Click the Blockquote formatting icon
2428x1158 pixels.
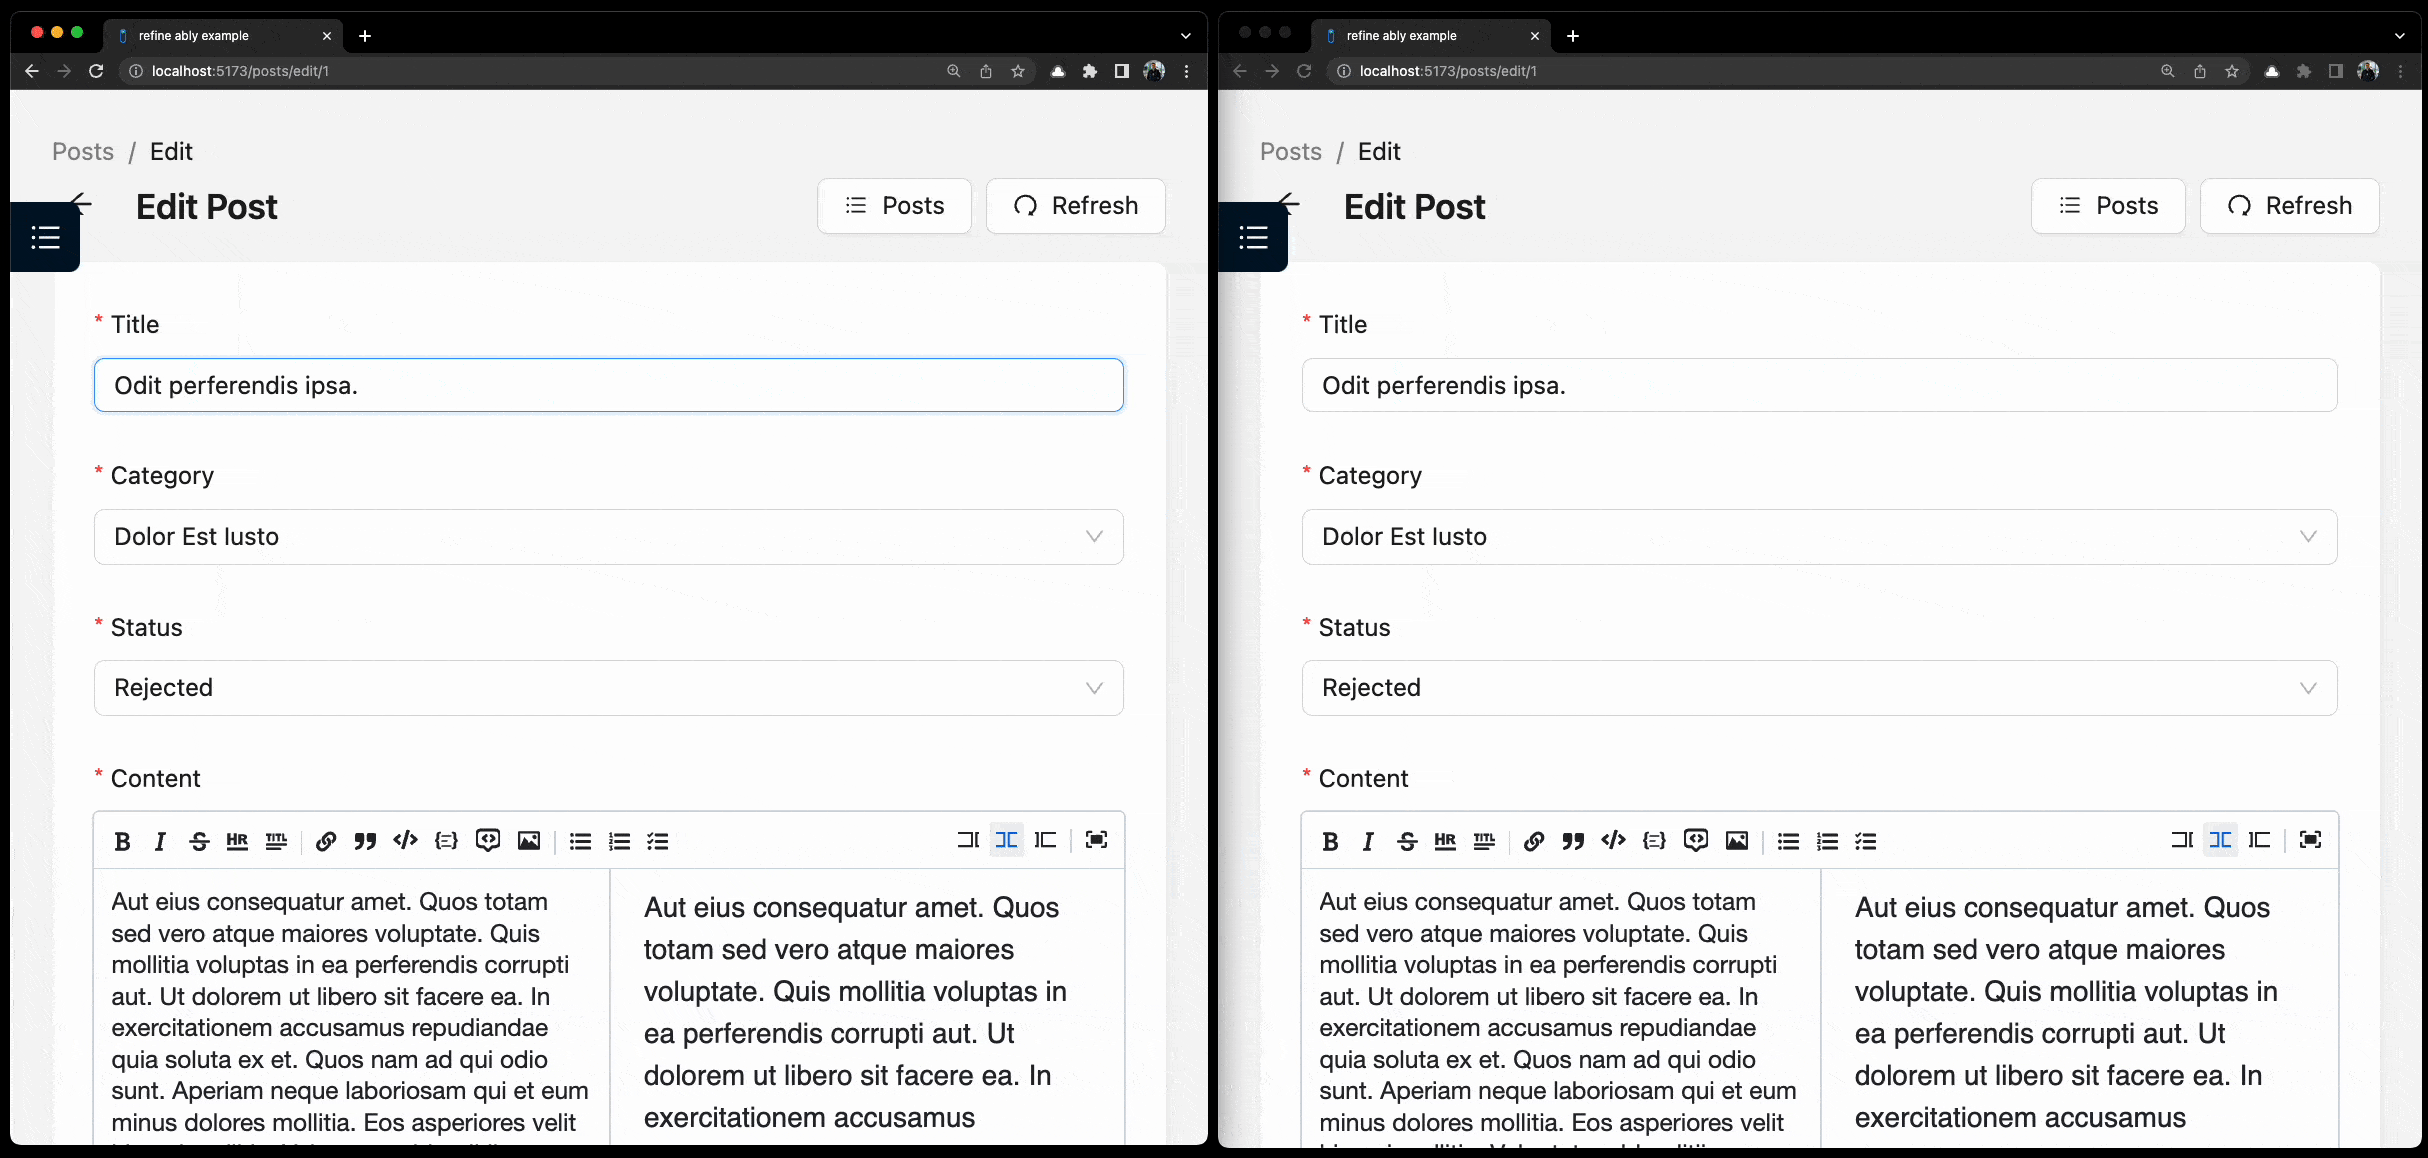point(365,841)
